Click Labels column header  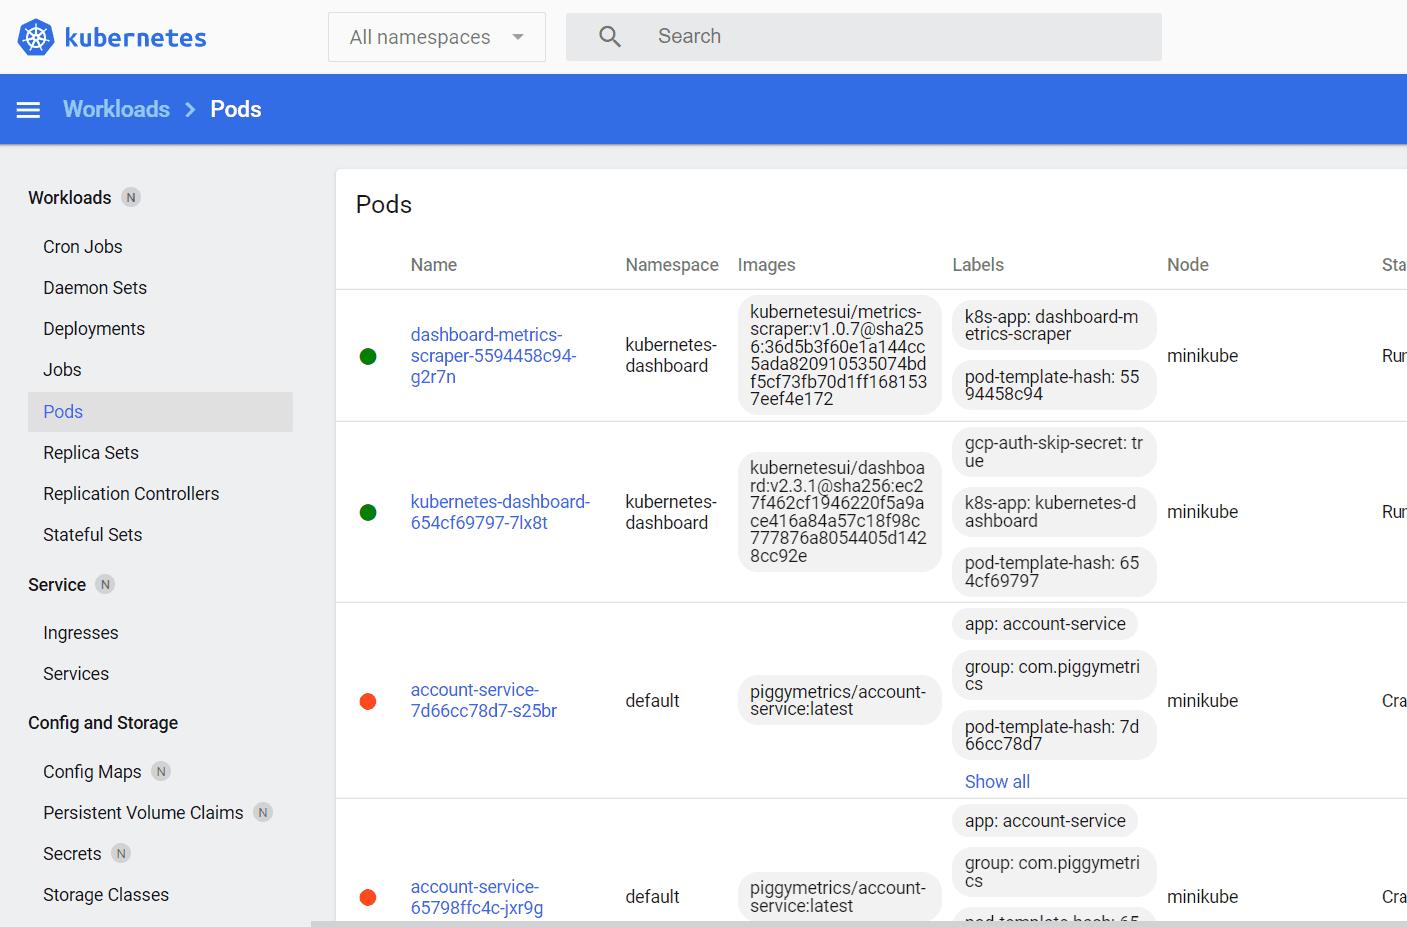click(x=978, y=265)
